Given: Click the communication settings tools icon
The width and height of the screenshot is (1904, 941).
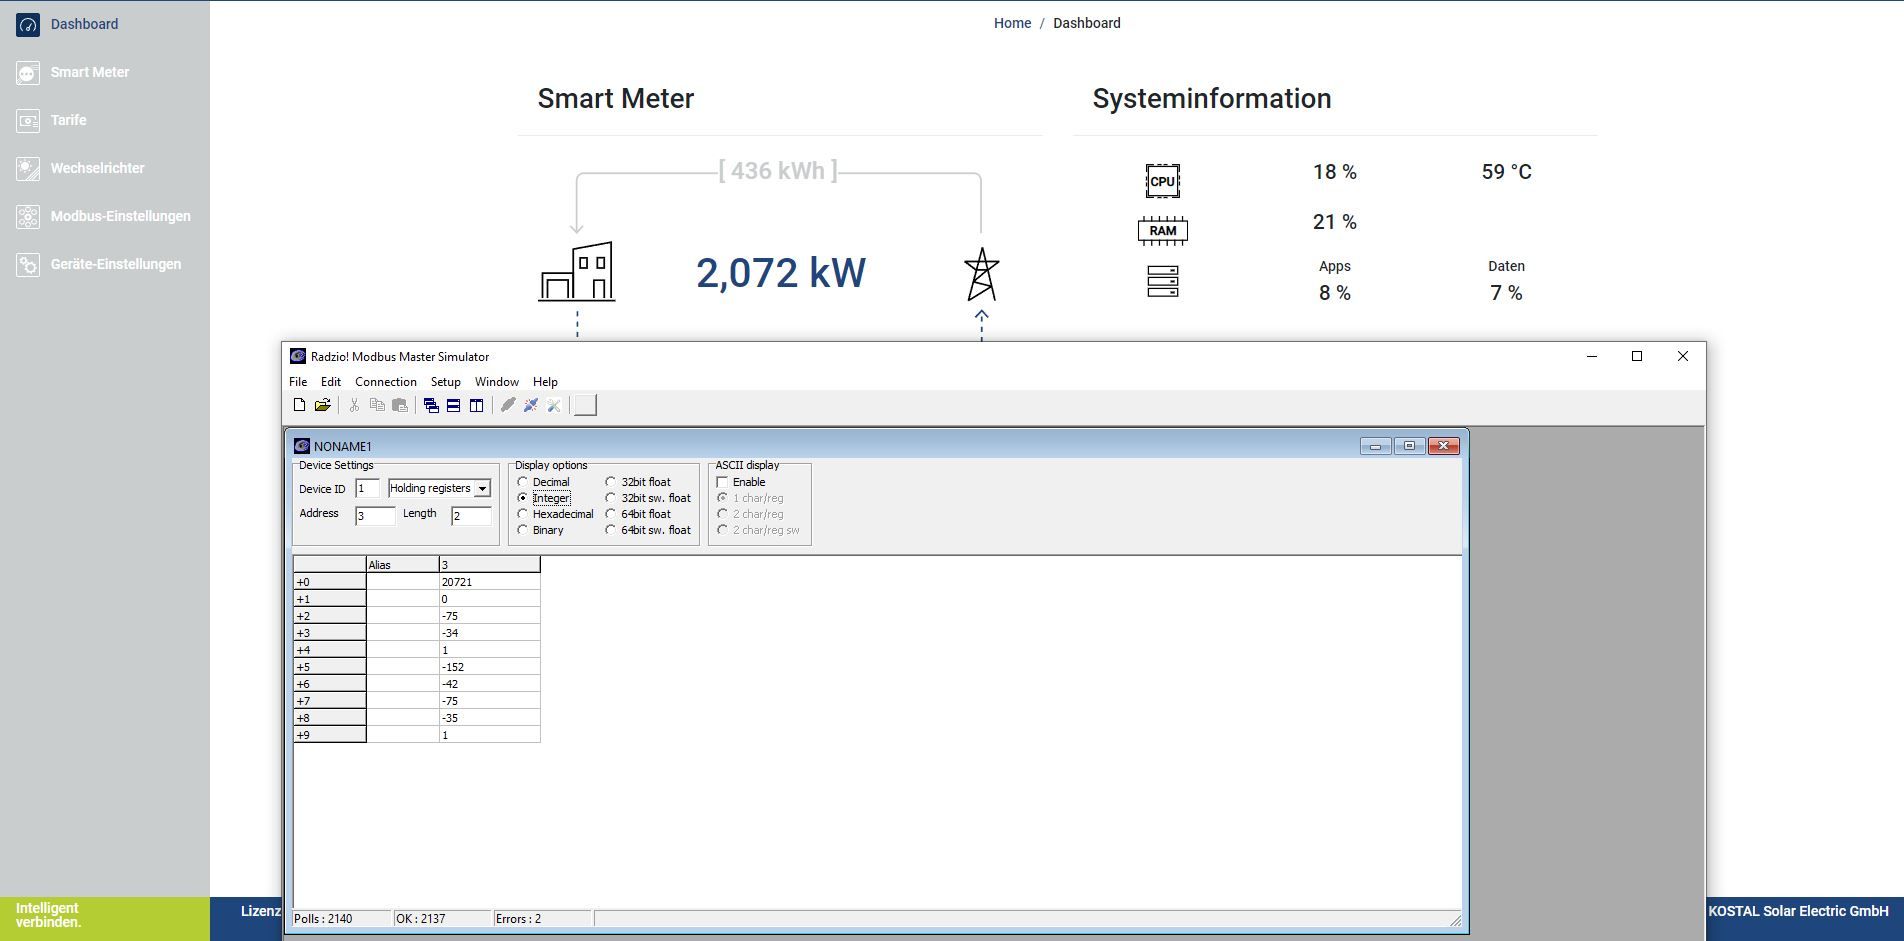Looking at the screenshot, I should (x=554, y=405).
